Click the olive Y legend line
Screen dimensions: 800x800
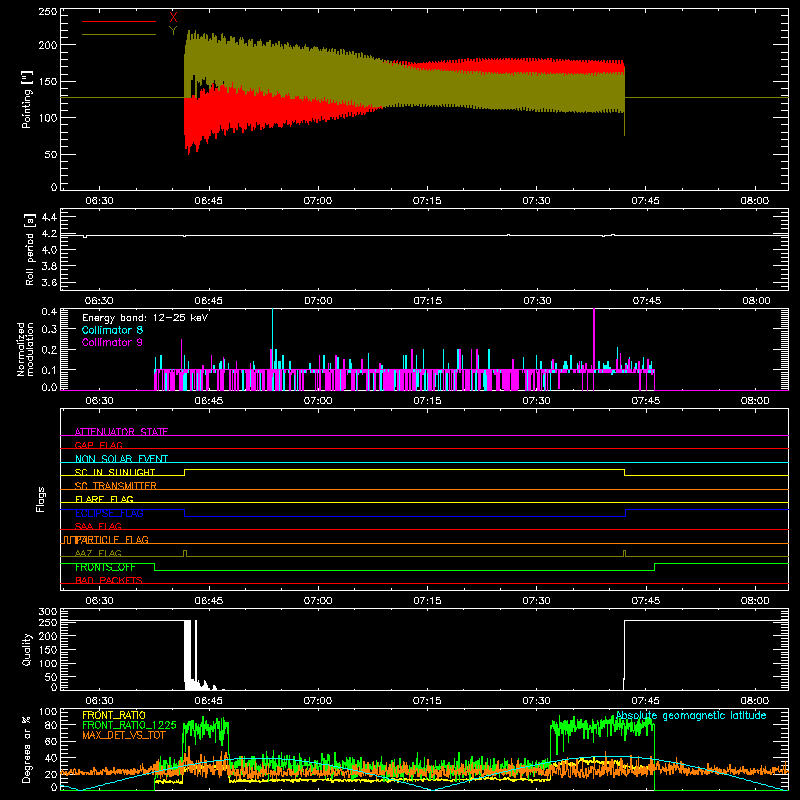pyautogui.click(x=119, y=34)
